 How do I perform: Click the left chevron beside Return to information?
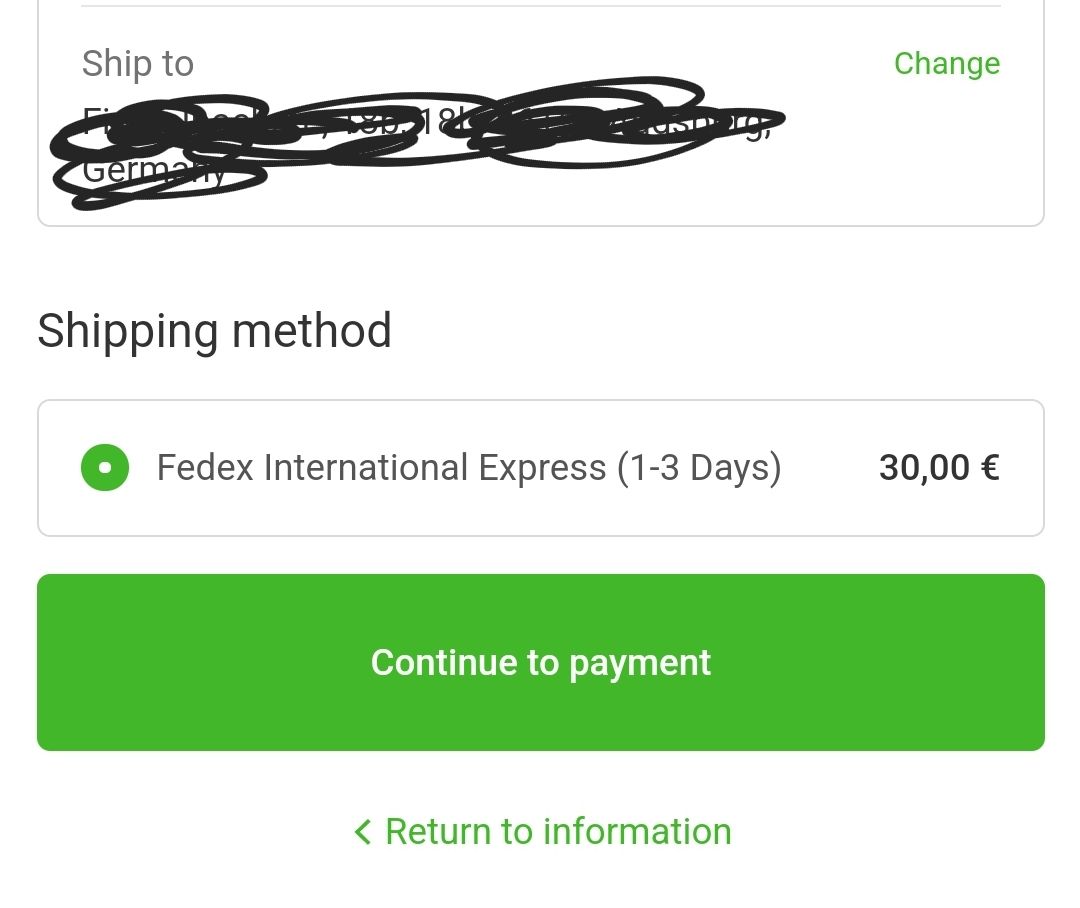[363, 832]
